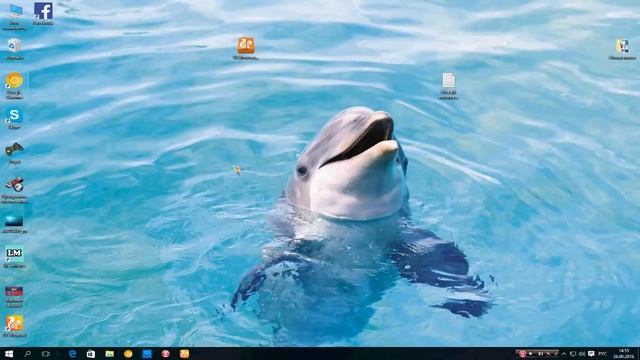Open network status tray icon
Image resolution: width=640 pixels, height=360 pixels.
point(573,354)
